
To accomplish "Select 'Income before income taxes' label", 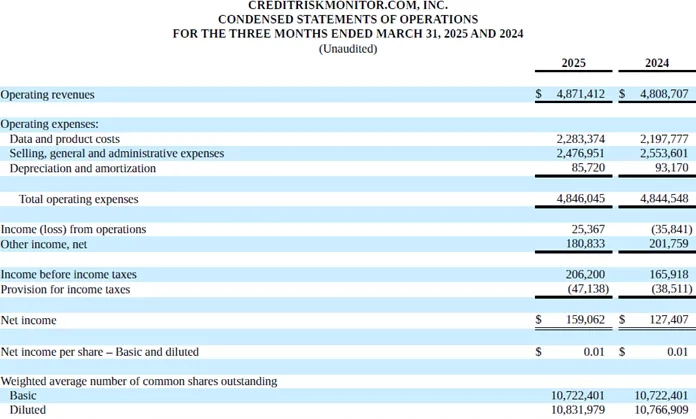I will coord(68,274).
